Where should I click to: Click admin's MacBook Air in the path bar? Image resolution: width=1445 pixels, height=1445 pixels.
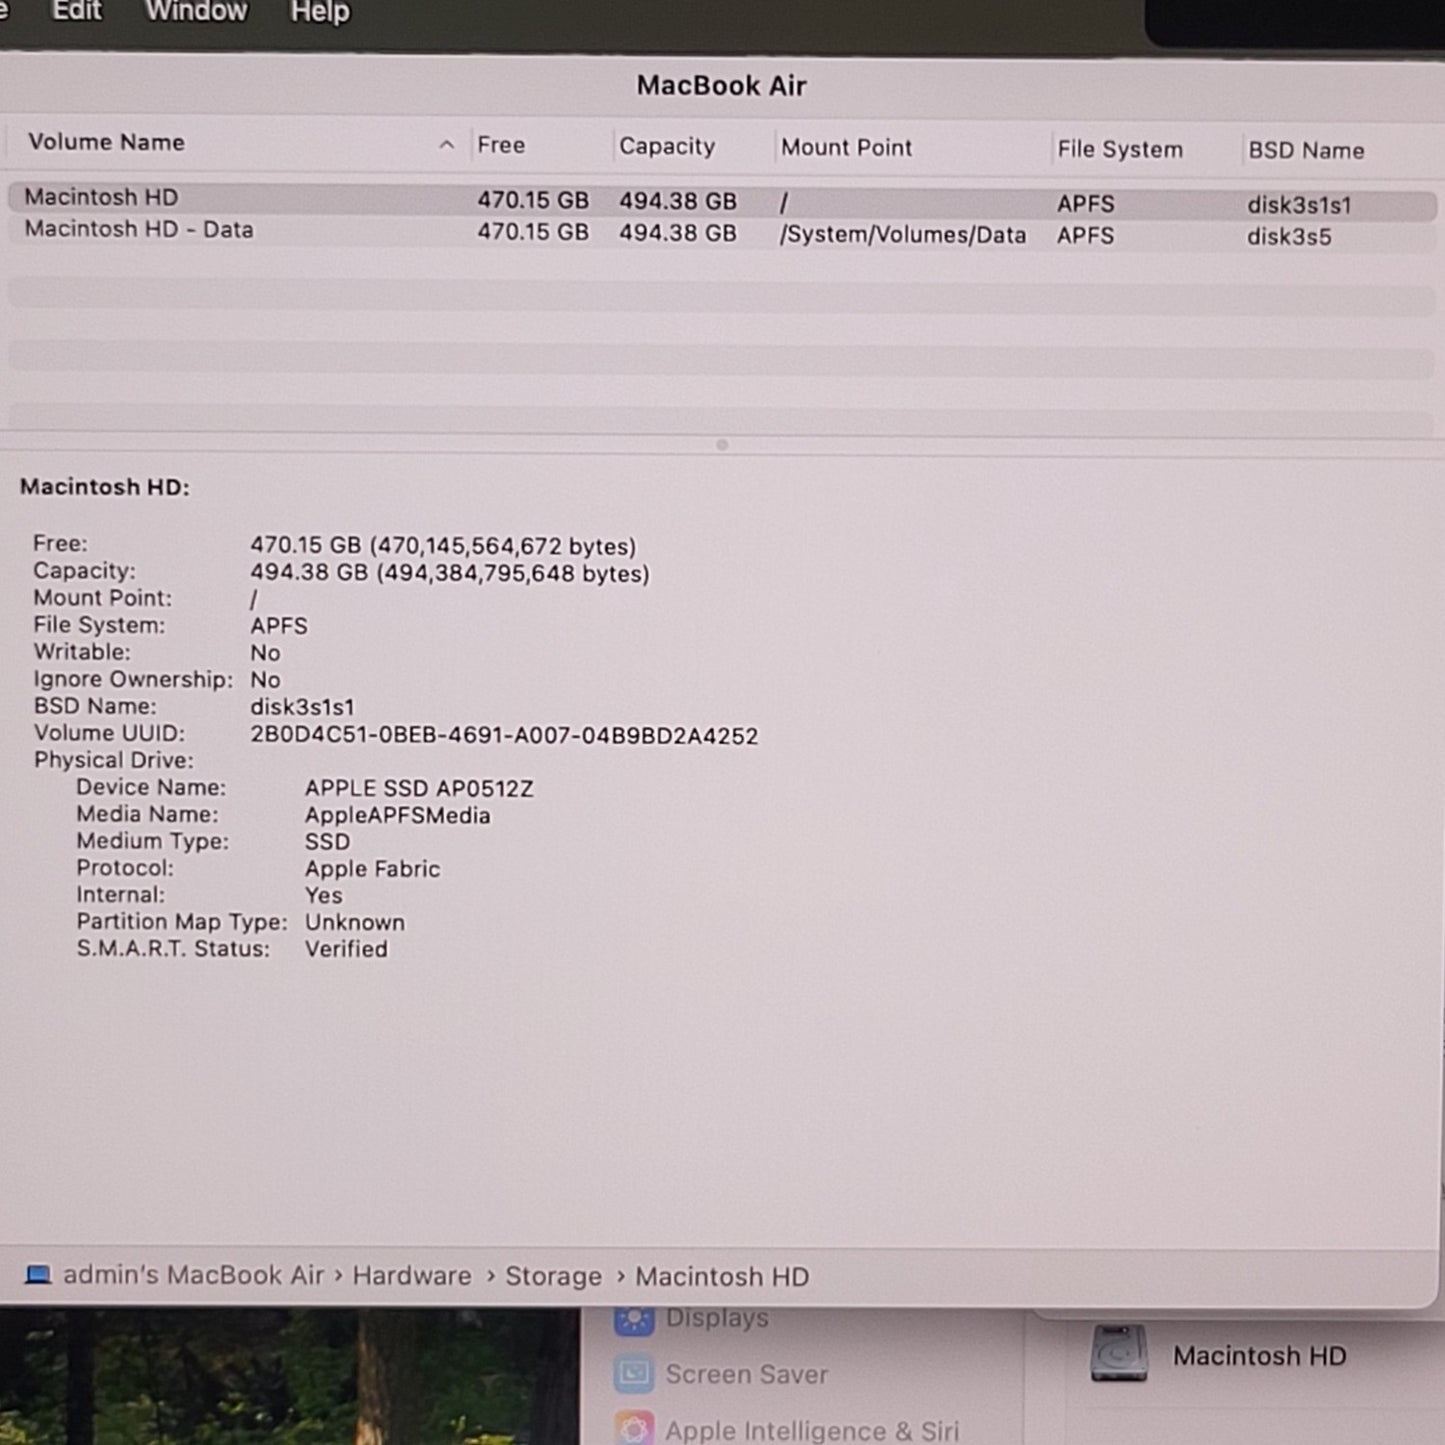point(193,1276)
